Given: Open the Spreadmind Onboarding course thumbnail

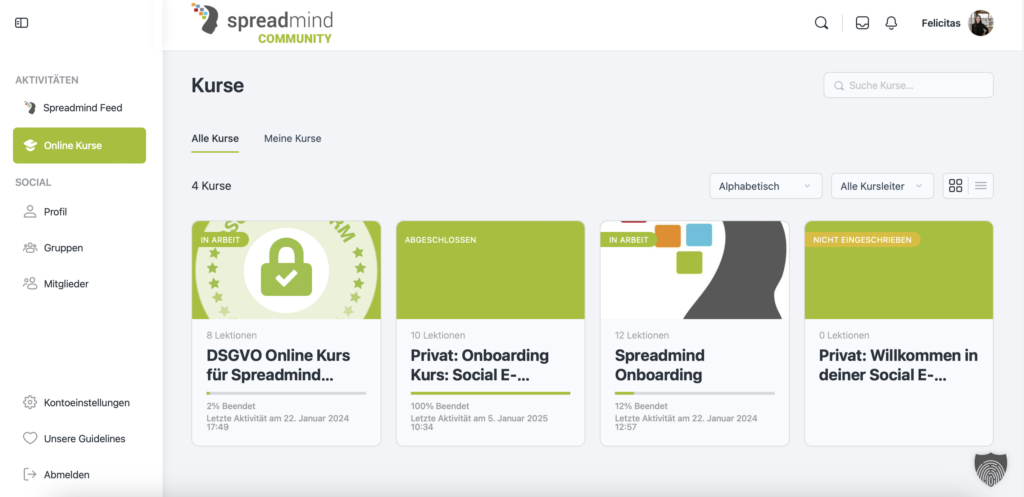Looking at the screenshot, I should click(694, 270).
